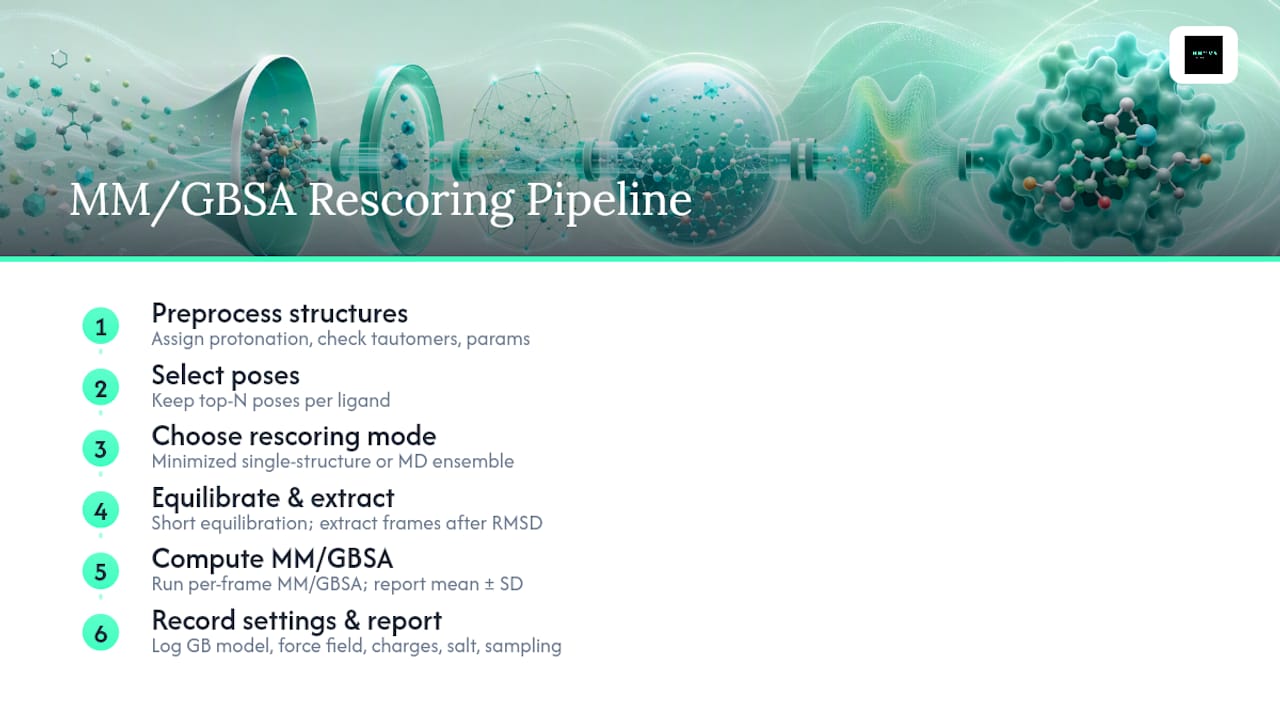Click the step 3 numbered circle

pos(100,449)
